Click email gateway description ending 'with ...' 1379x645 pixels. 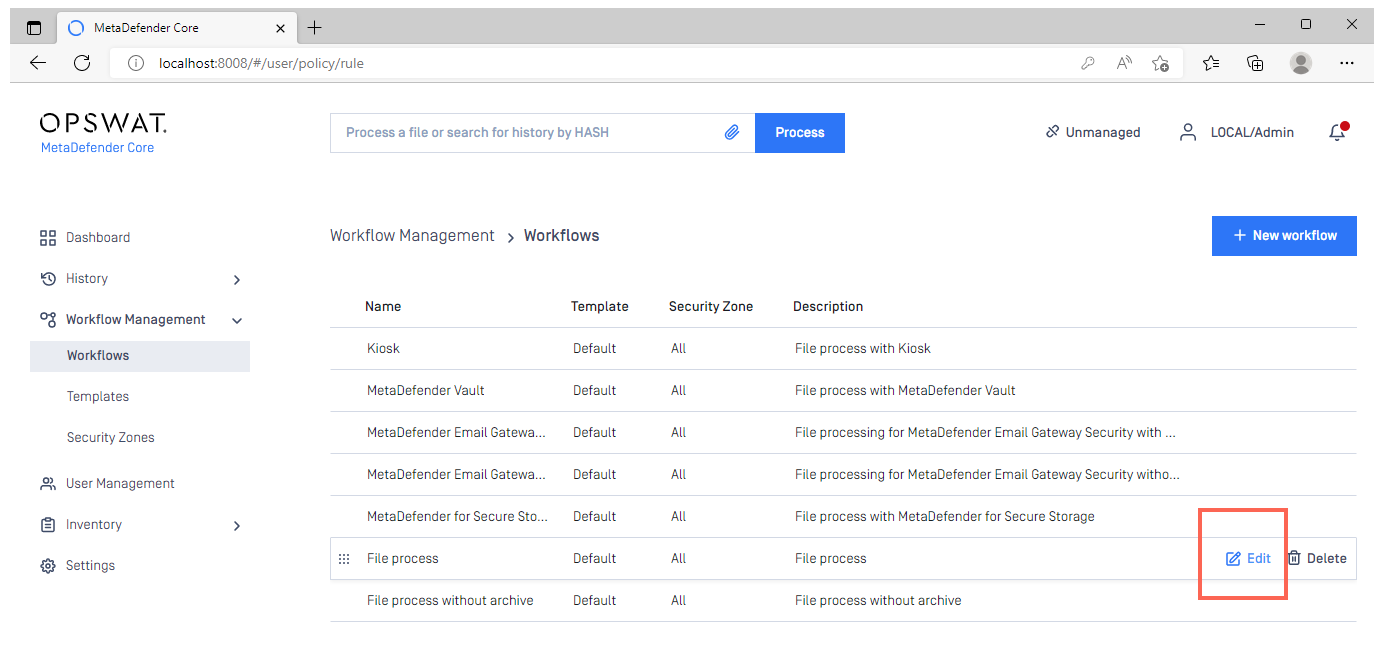985,433
